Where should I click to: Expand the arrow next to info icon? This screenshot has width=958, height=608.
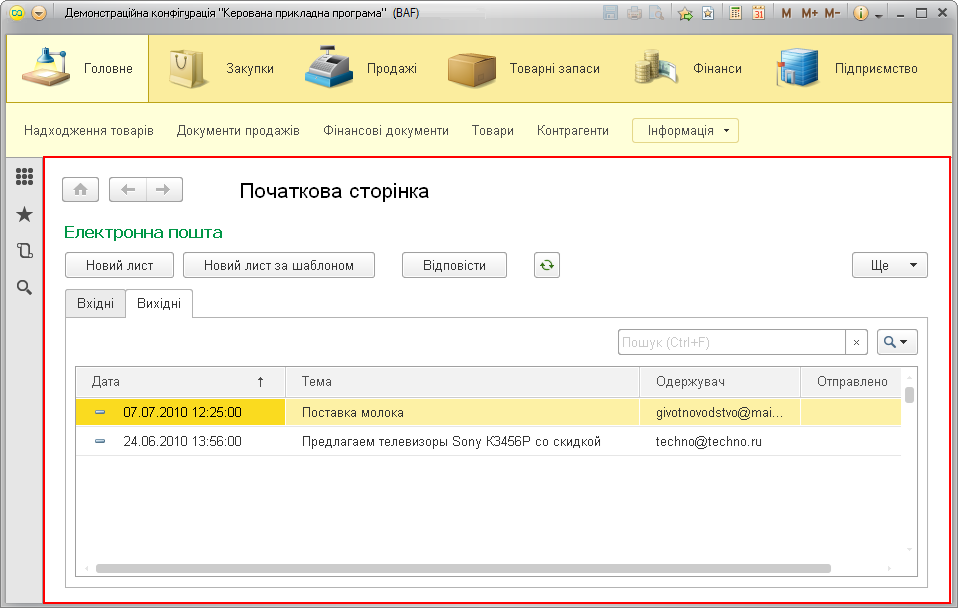(x=879, y=15)
